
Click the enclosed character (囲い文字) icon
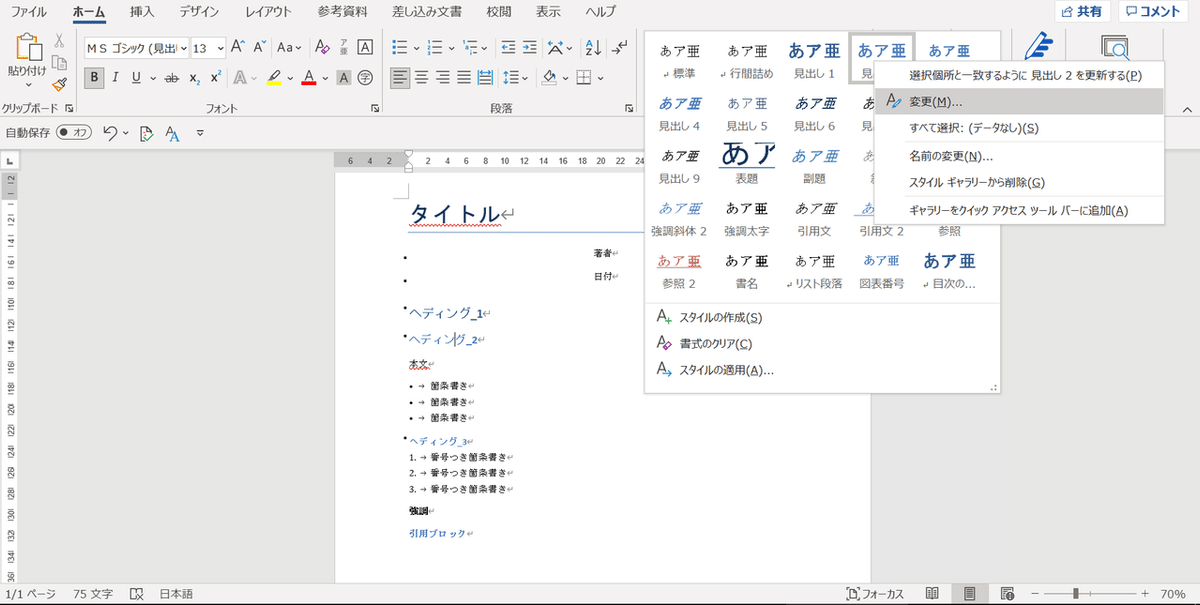pos(365,77)
